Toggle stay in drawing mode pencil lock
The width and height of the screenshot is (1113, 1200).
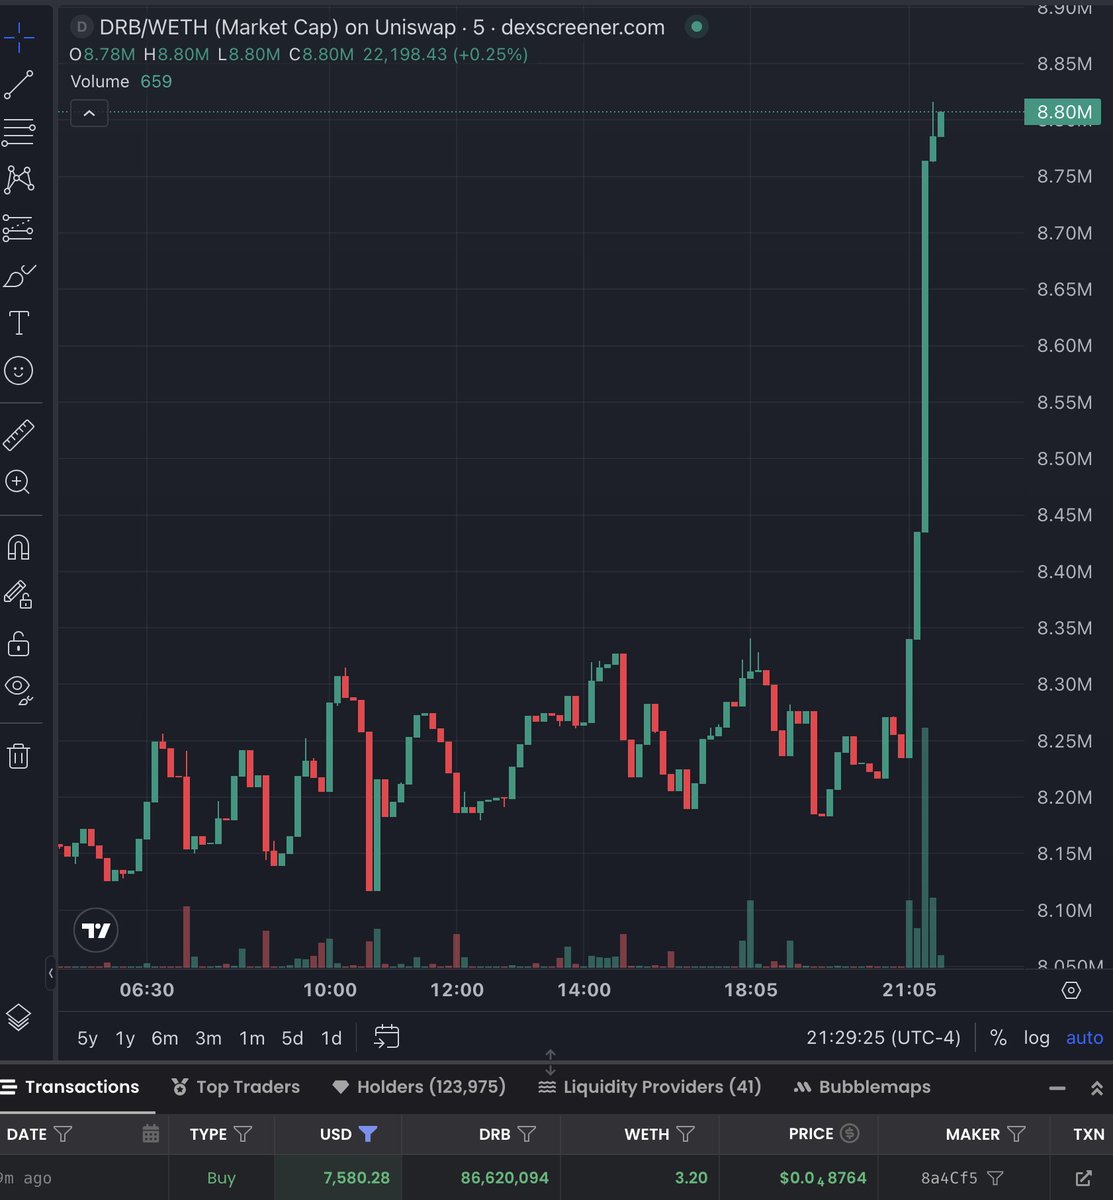click(18, 595)
